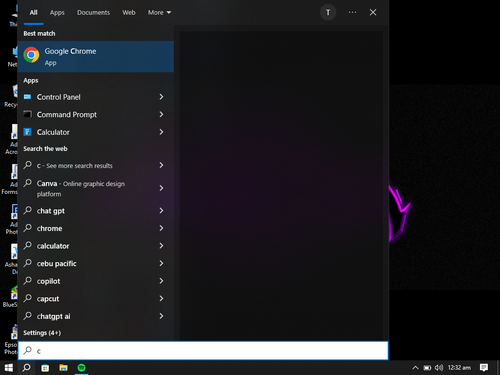Click the Windows Start button
500x375 pixels.
coord(9,368)
